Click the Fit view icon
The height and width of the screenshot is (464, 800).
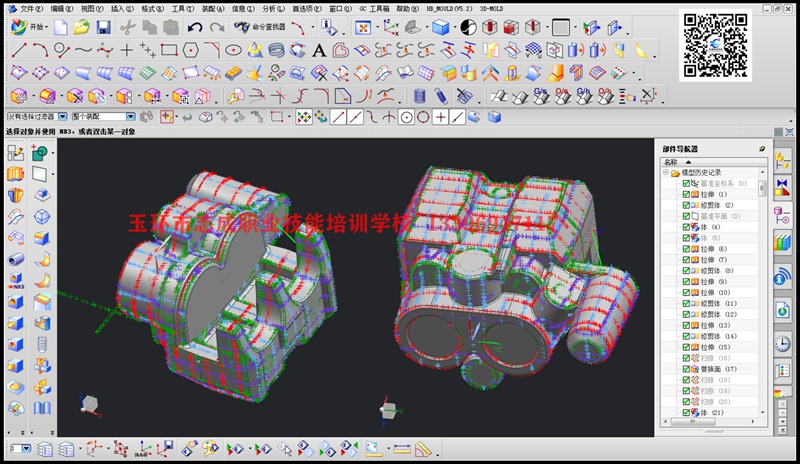click(x=363, y=27)
